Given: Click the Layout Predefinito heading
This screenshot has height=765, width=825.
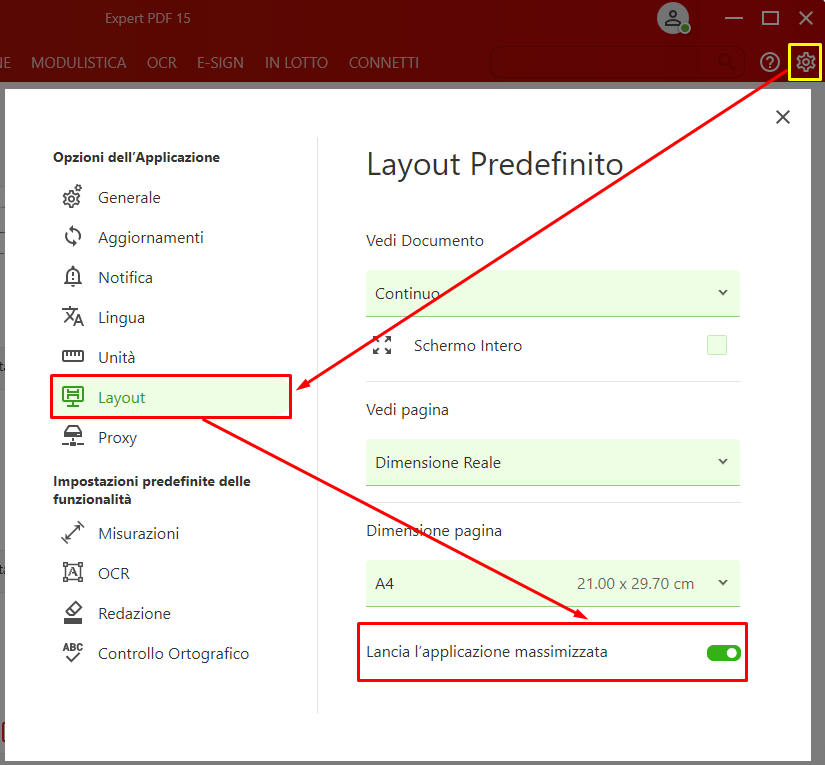Looking at the screenshot, I should (495, 164).
